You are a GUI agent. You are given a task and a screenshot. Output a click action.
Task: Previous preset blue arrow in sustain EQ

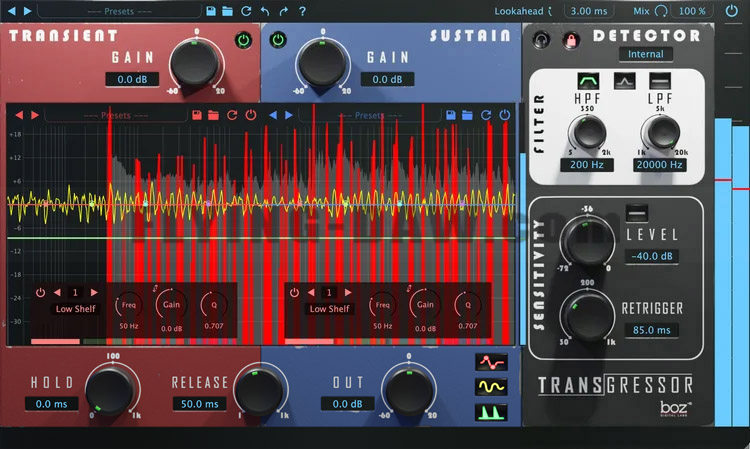tap(273, 115)
